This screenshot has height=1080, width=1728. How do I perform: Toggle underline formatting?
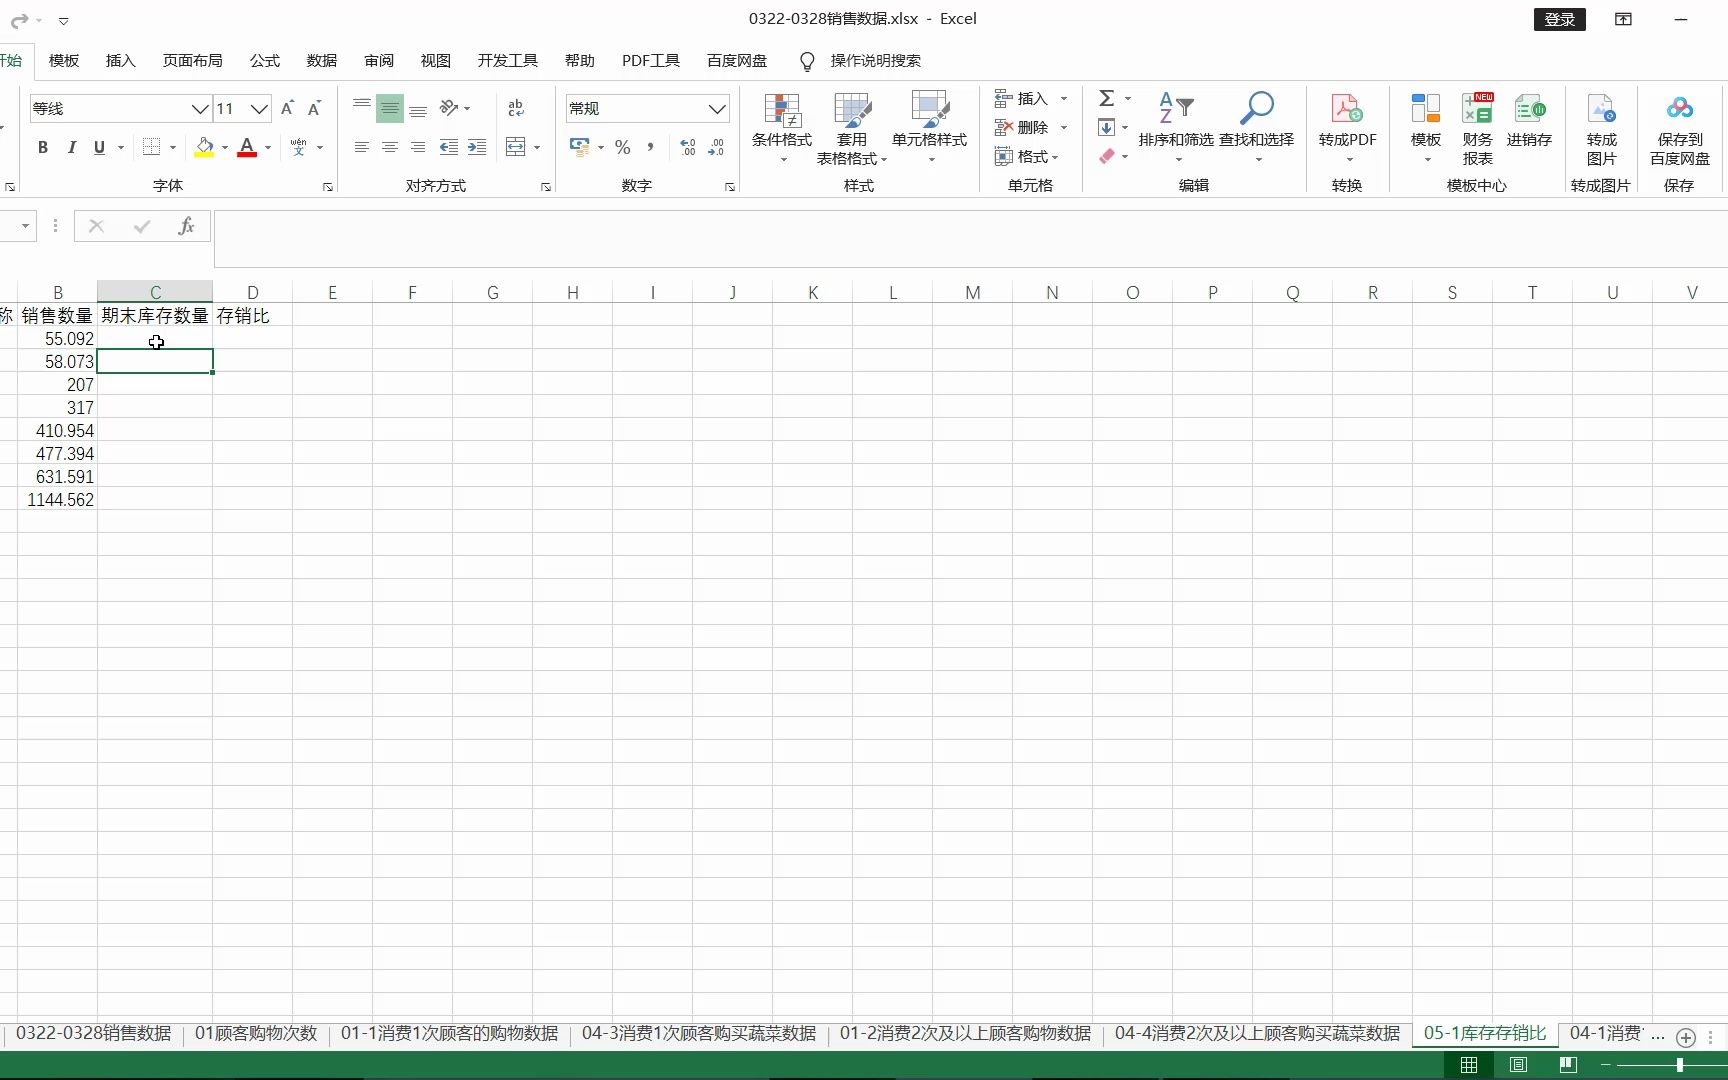(x=99, y=147)
